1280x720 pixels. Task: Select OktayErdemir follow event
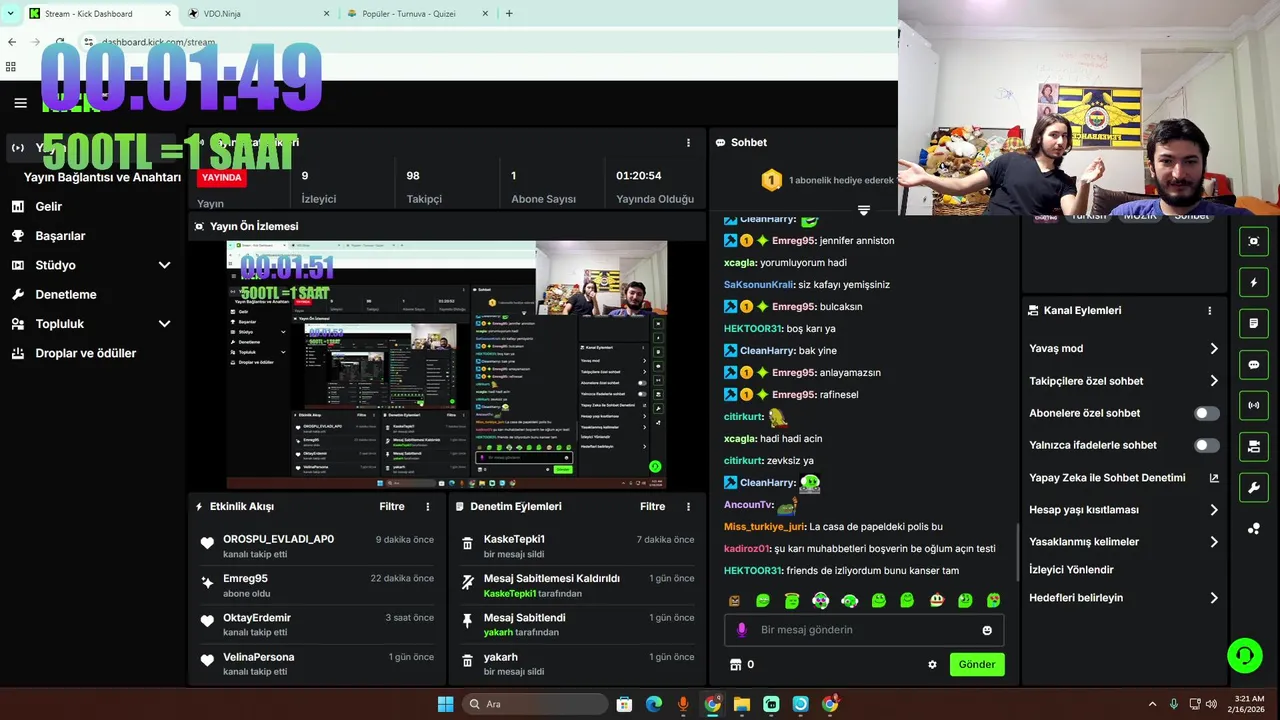(317, 624)
